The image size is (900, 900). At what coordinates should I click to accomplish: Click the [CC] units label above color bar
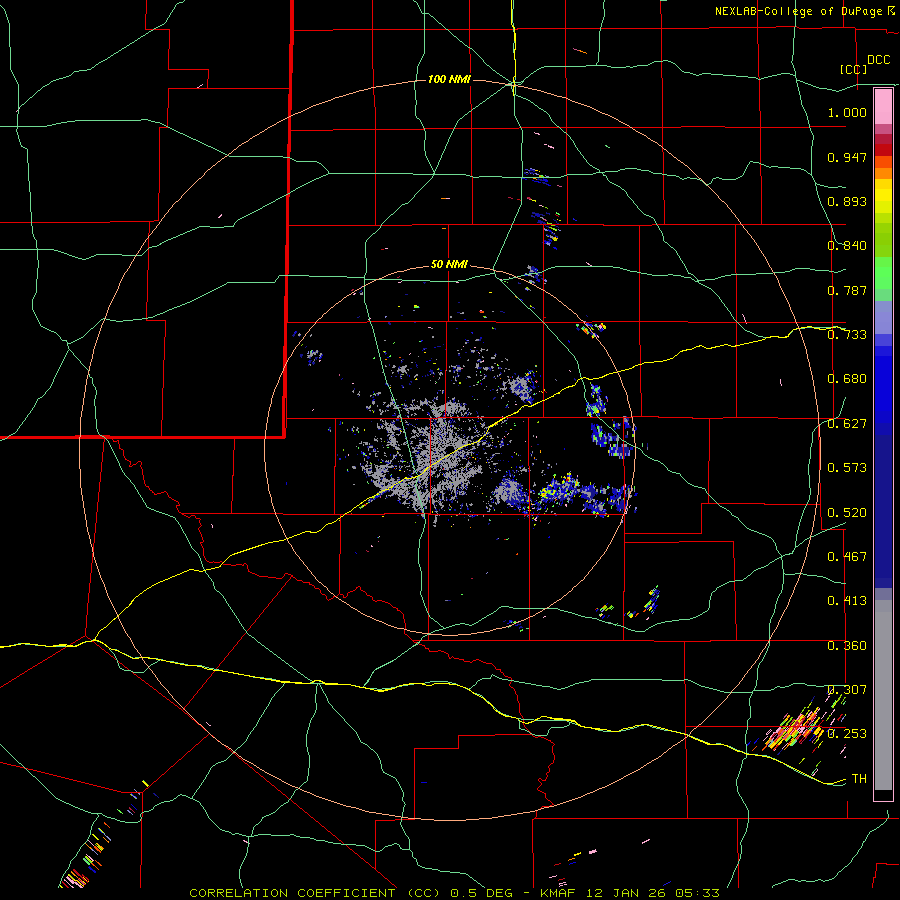[853, 69]
